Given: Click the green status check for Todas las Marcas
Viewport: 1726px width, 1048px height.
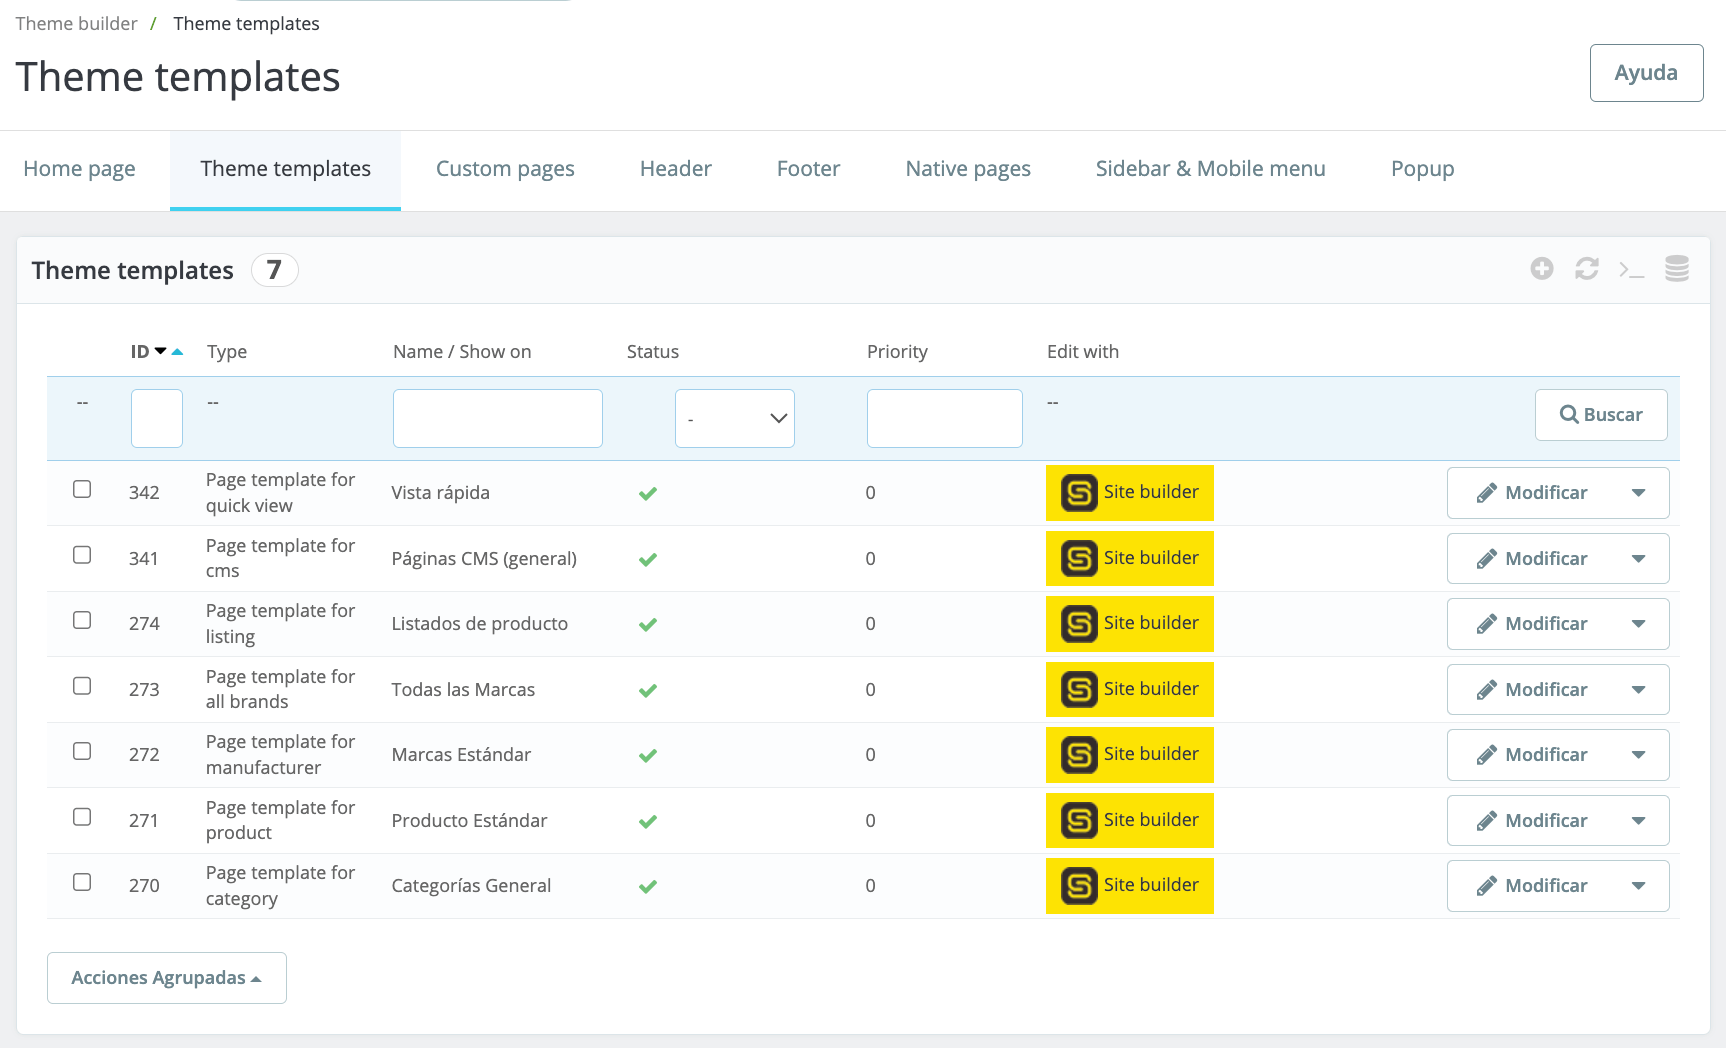Looking at the screenshot, I should pyautogui.click(x=648, y=690).
